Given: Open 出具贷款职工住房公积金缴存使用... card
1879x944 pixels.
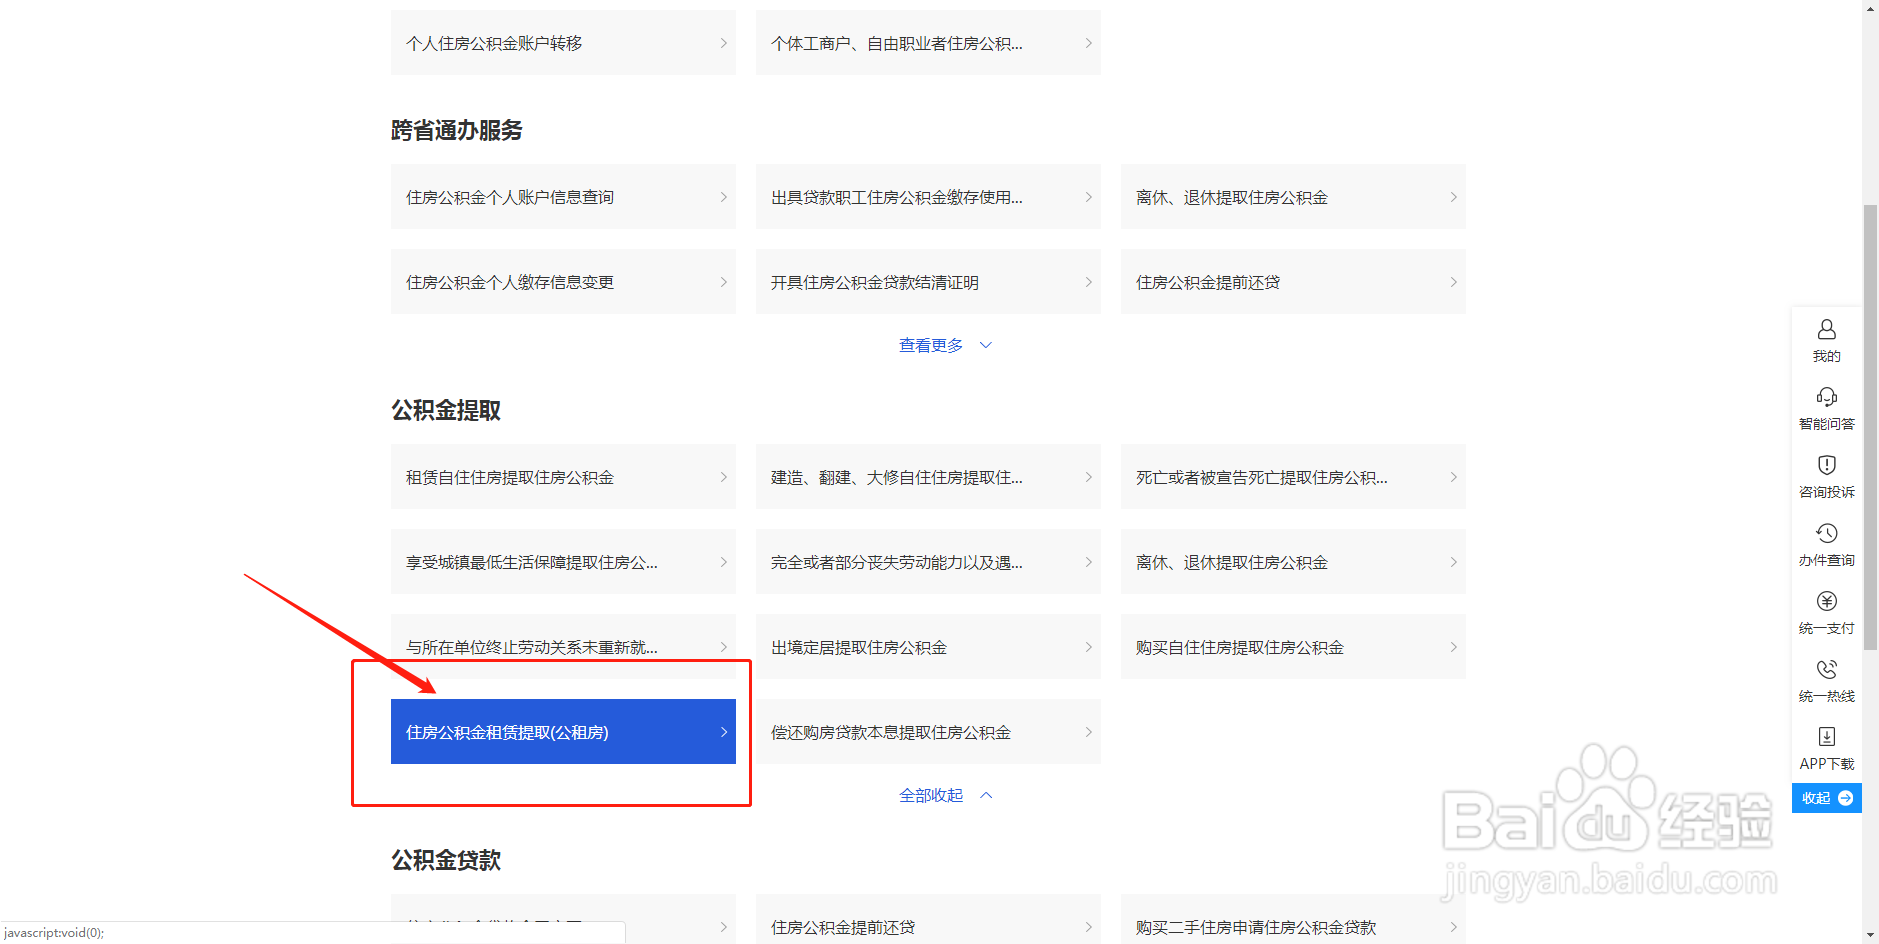Looking at the screenshot, I should click(928, 197).
